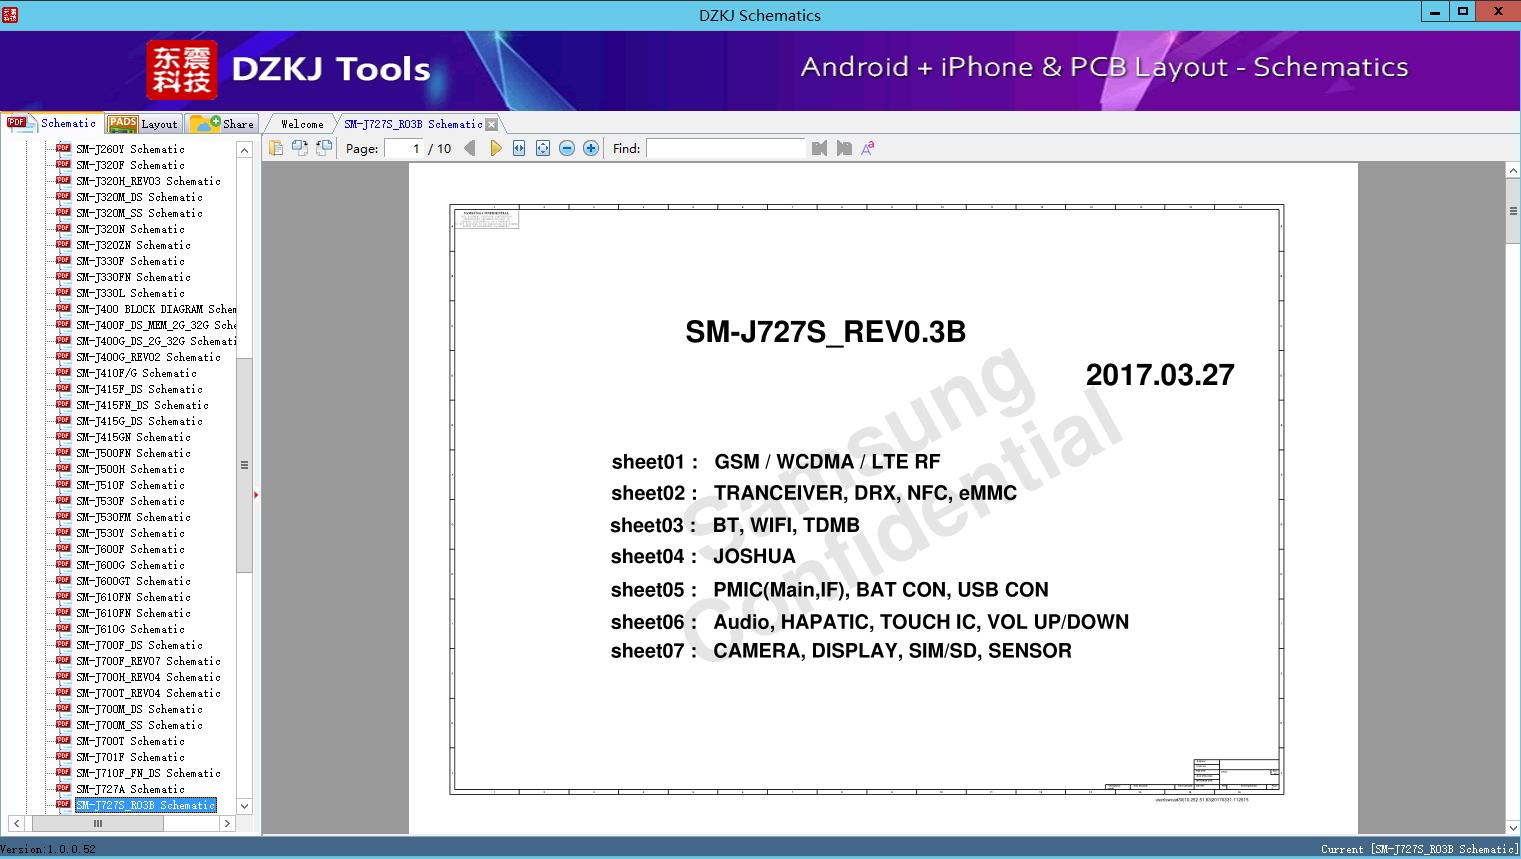Screen dimensions: 1521x859
Task: Click the PDF icon beside SM-J320F Schematic
Action: coord(63,164)
